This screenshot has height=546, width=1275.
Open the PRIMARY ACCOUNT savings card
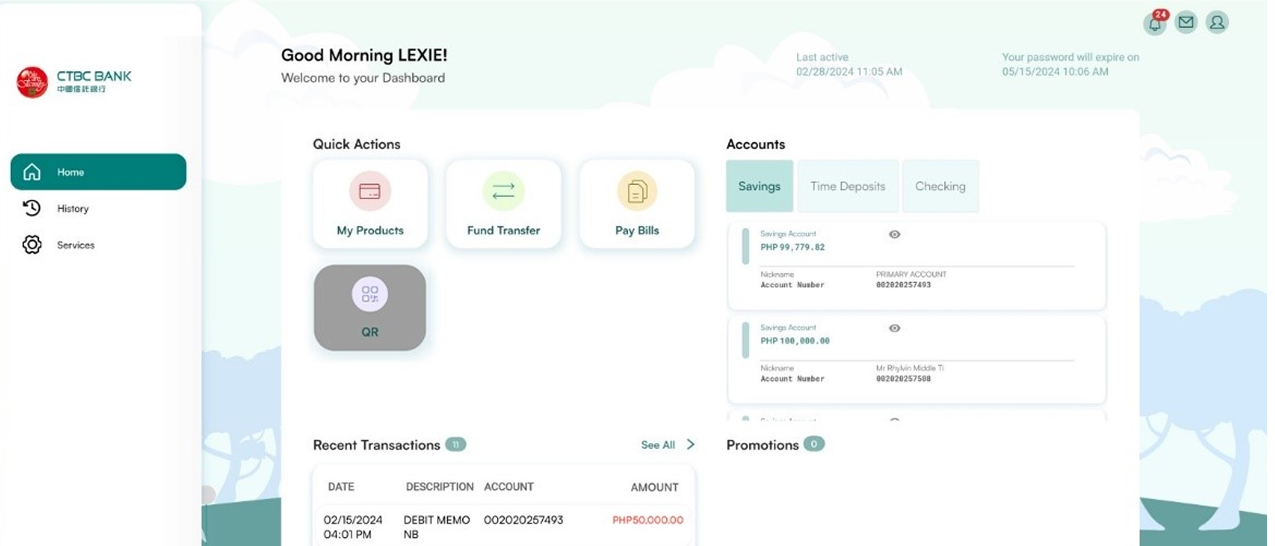tap(917, 265)
